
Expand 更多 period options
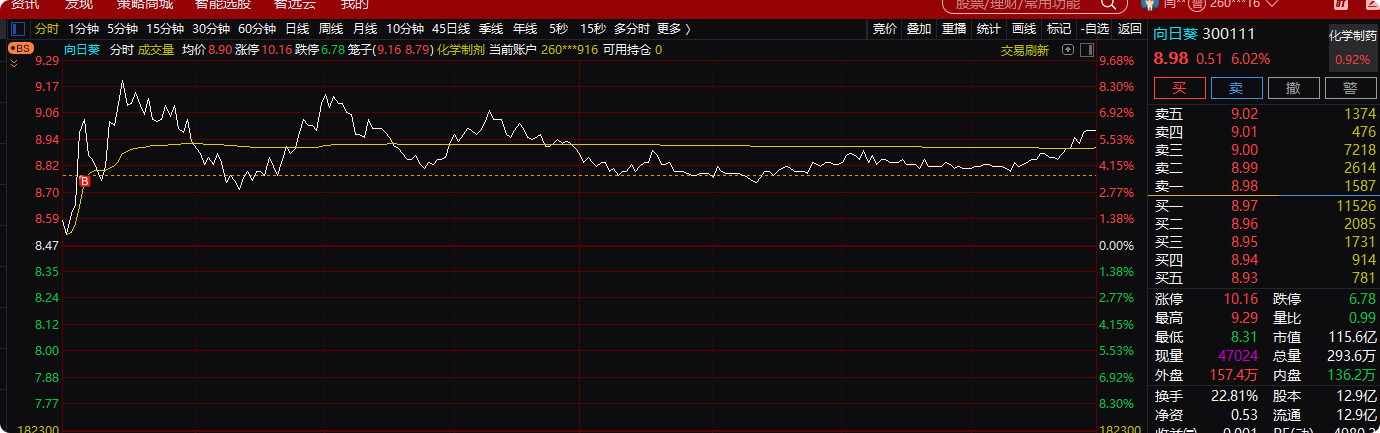(674, 29)
